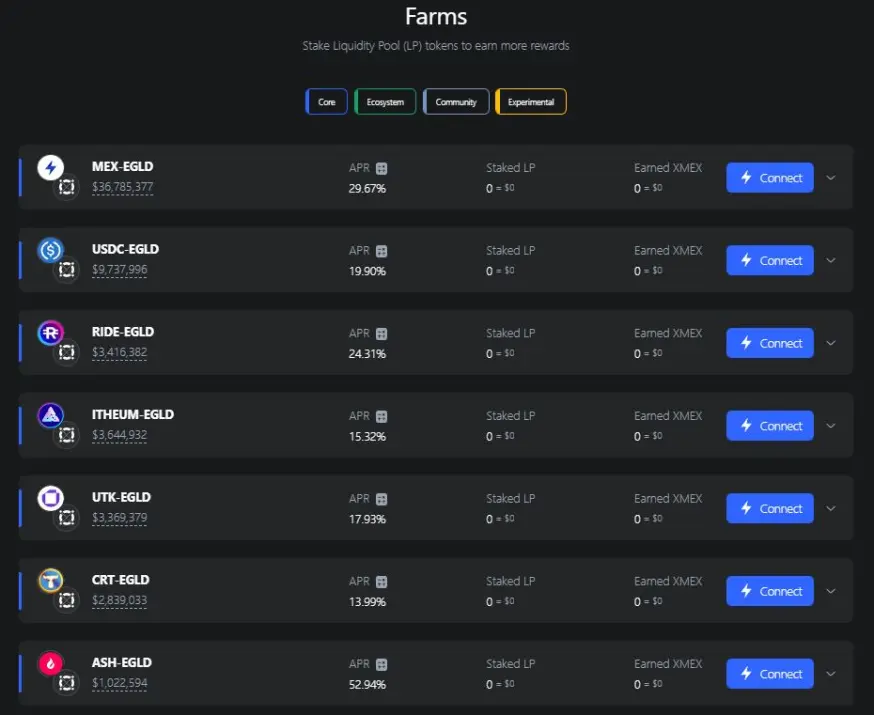Screen dimensions: 874x715
Task: Toggle the Experimental farms filter
Action: tap(531, 102)
